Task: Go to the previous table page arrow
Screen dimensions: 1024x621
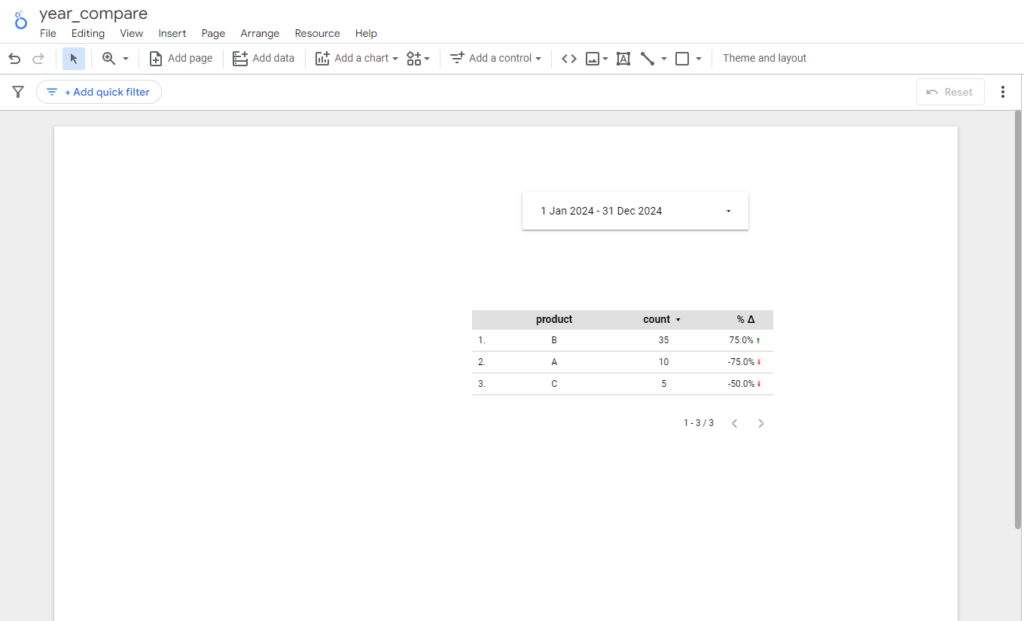Action: pyautogui.click(x=734, y=424)
